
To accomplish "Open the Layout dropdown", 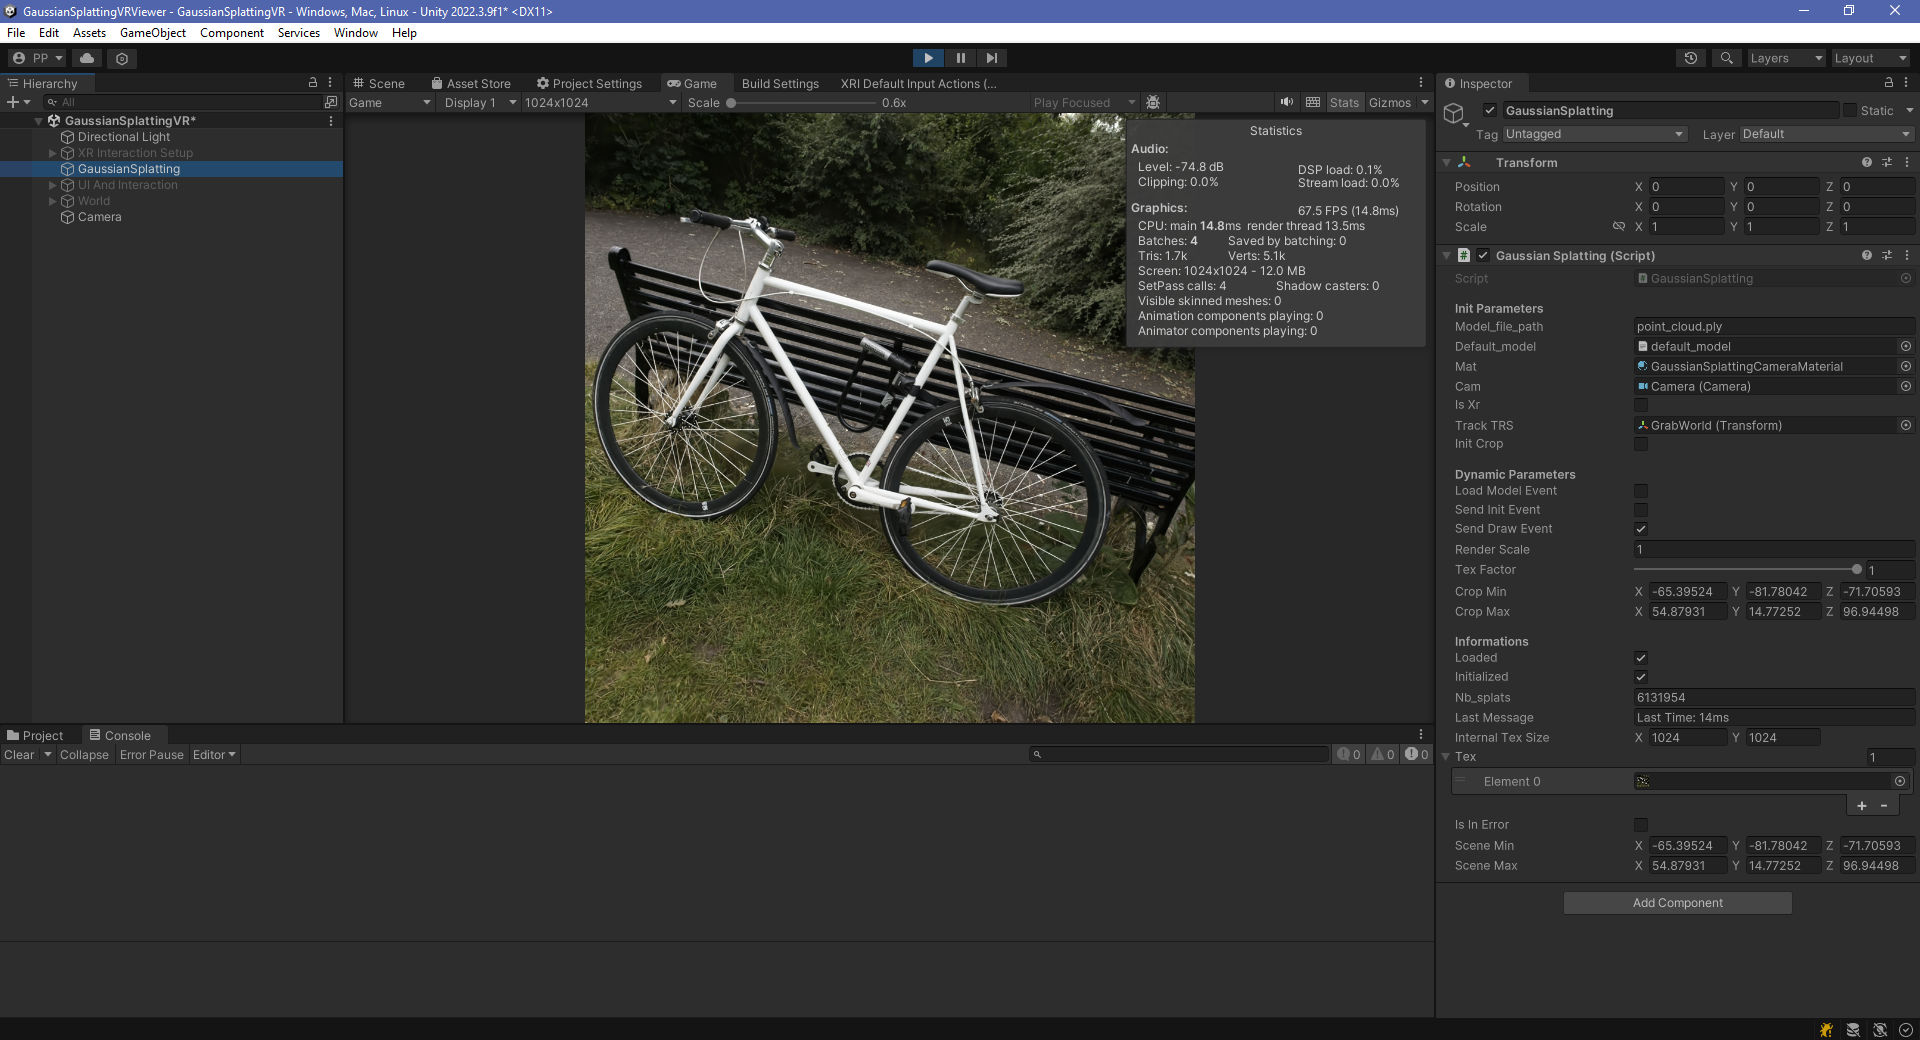I will pos(1870,58).
